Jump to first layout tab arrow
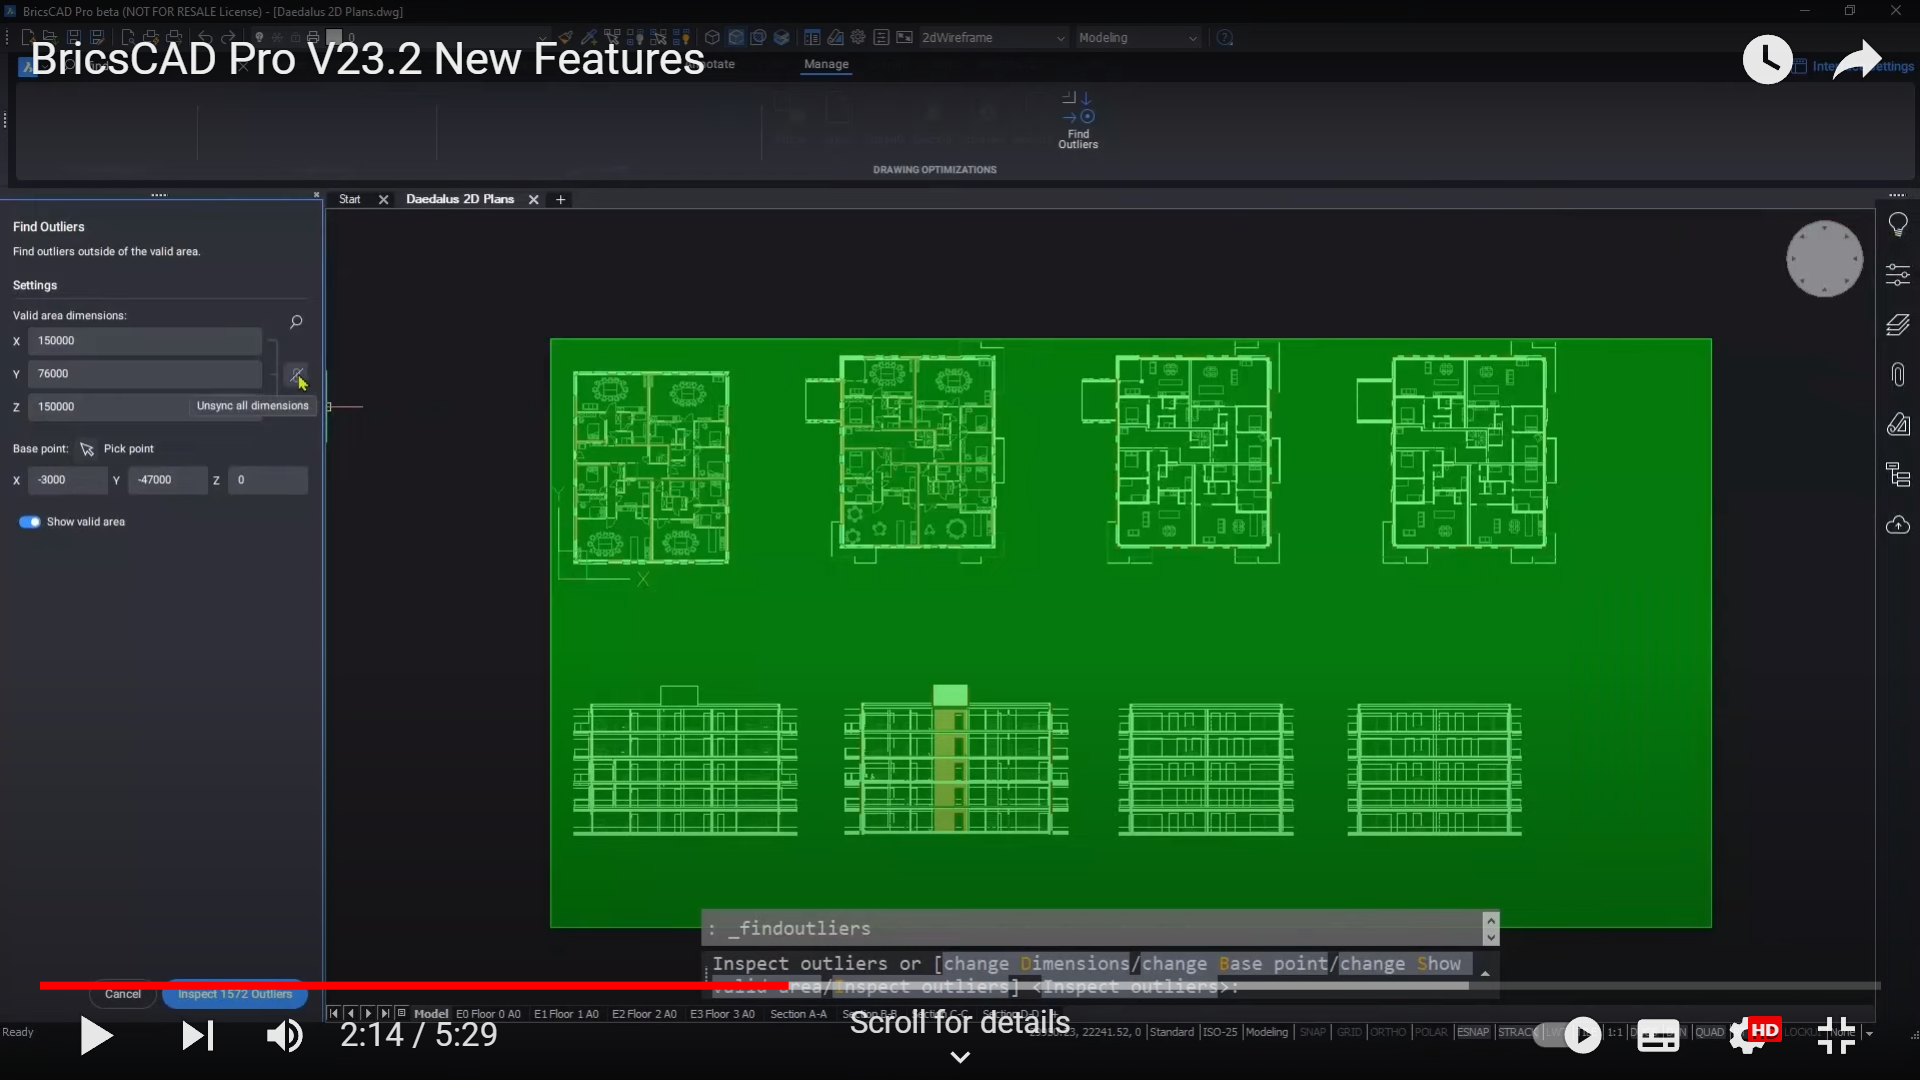The image size is (1920, 1080). 334,1013
